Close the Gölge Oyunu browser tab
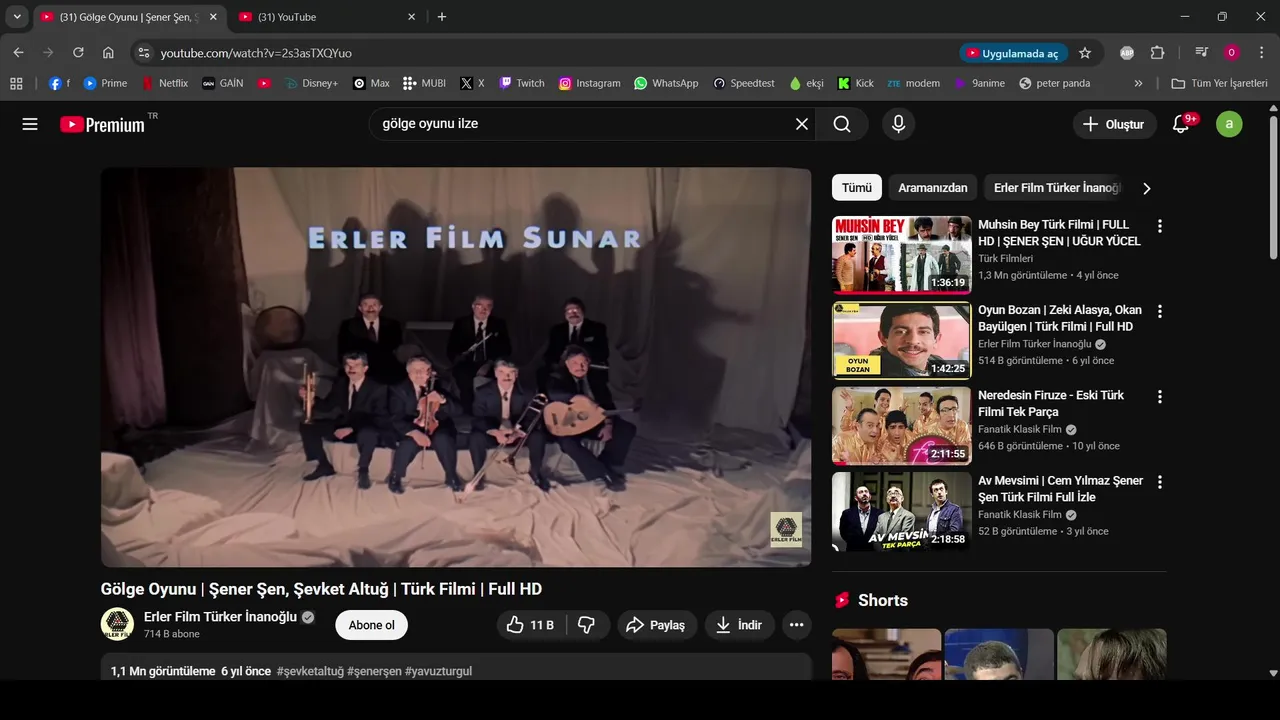 [212, 17]
